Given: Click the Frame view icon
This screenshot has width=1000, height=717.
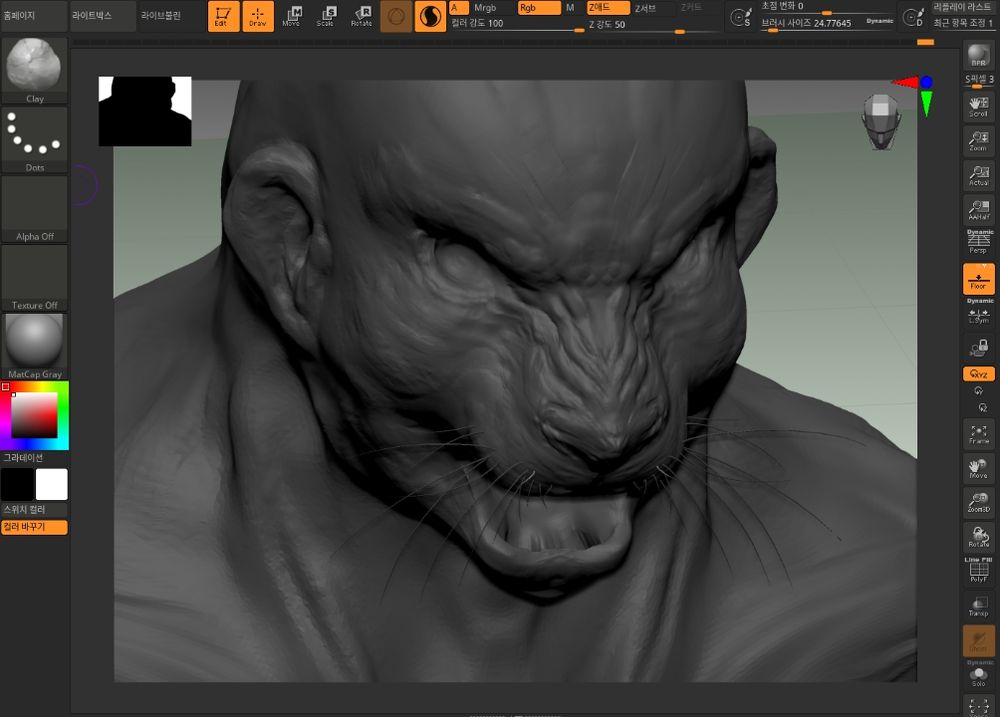Looking at the screenshot, I should (978, 434).
